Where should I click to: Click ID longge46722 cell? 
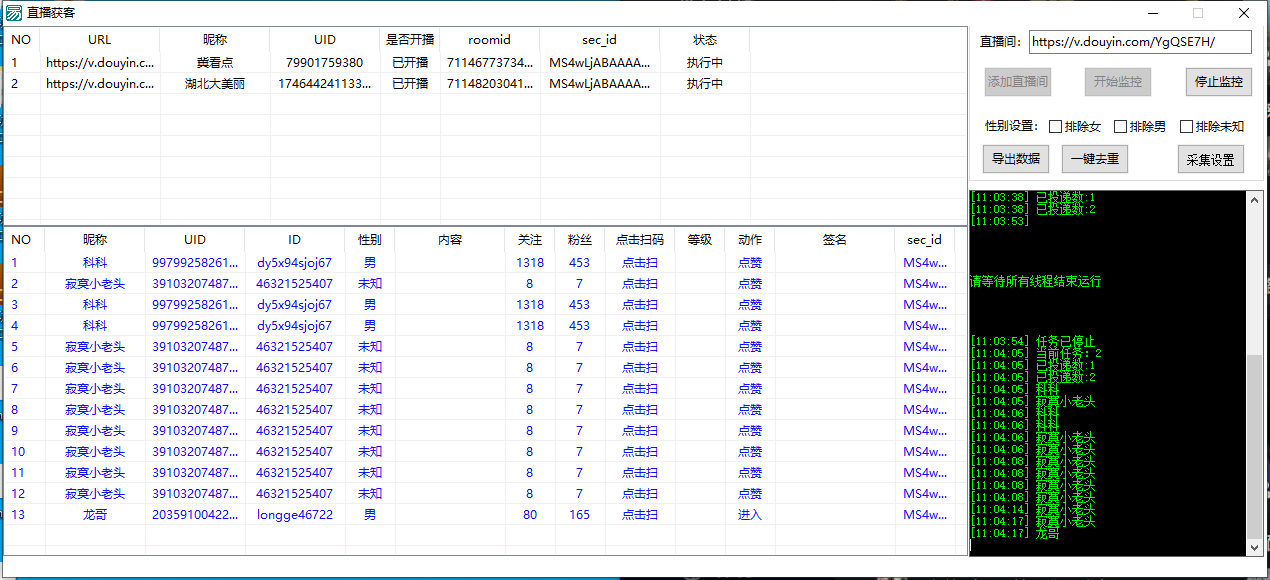(295, 515)
